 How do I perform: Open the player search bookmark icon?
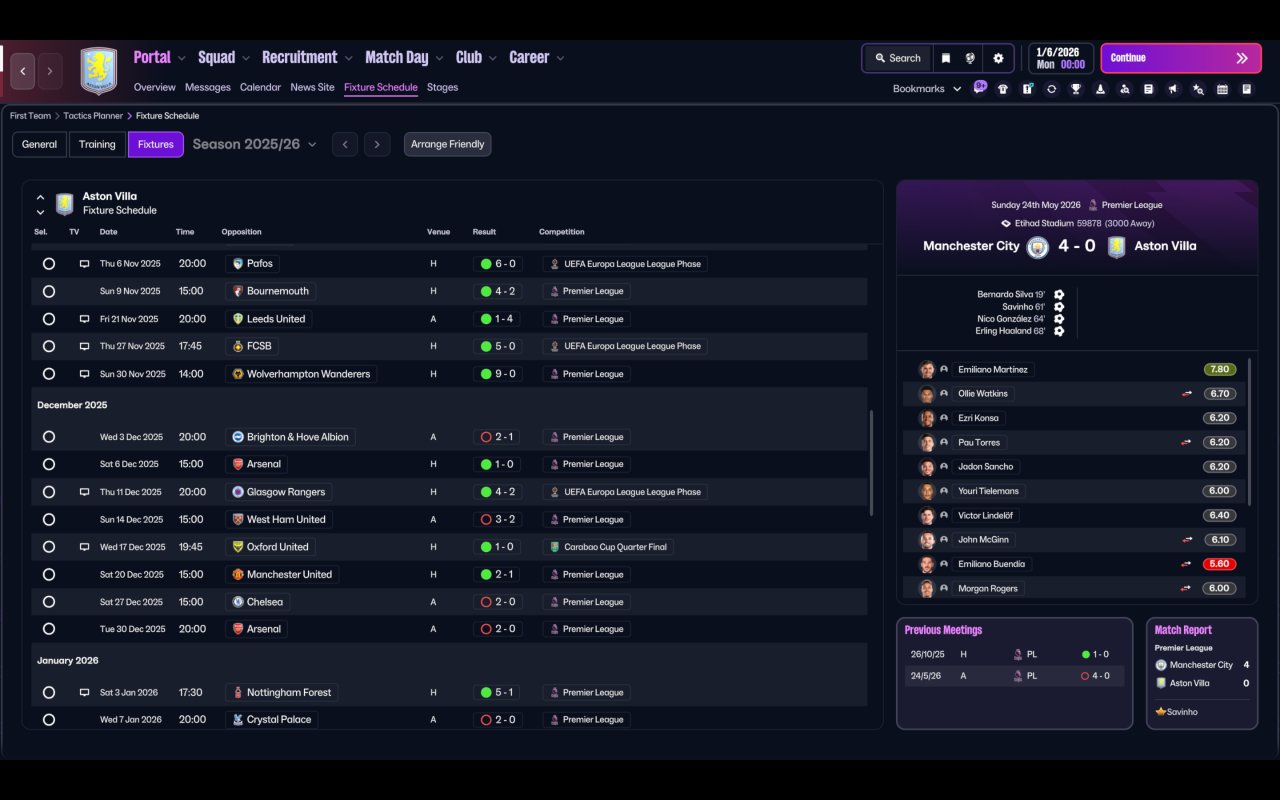(x=1124, y=89)
